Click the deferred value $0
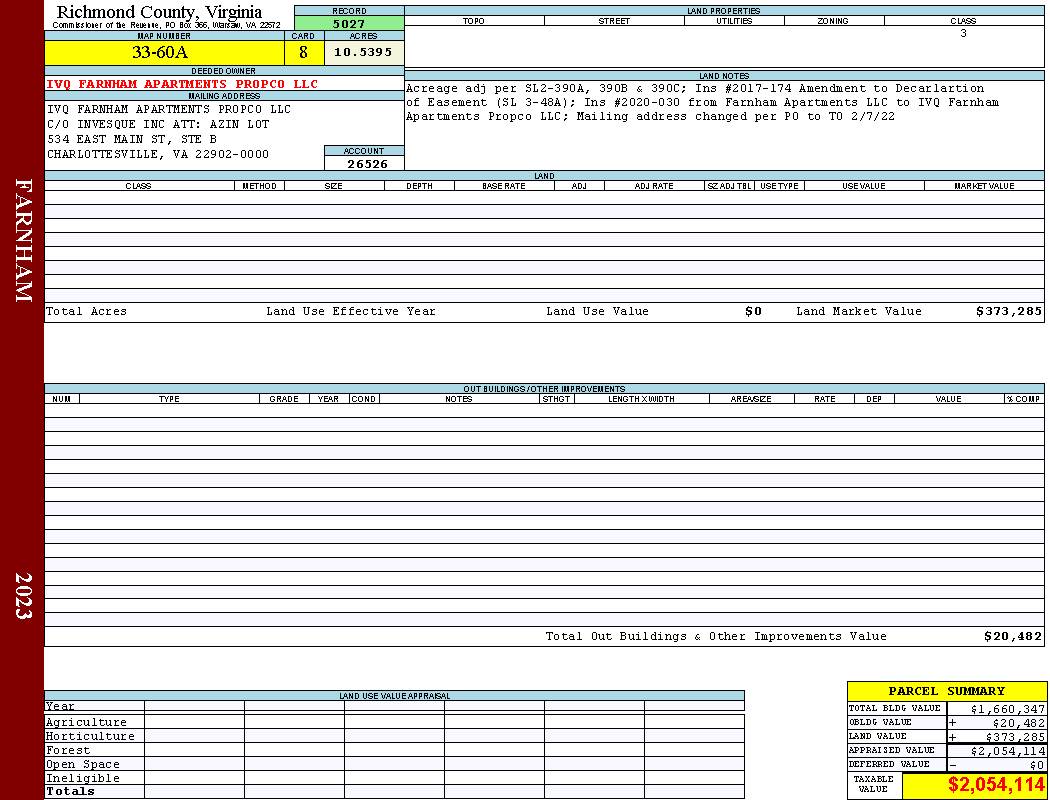This screenshot has height=800, width=1050. 1037,765
